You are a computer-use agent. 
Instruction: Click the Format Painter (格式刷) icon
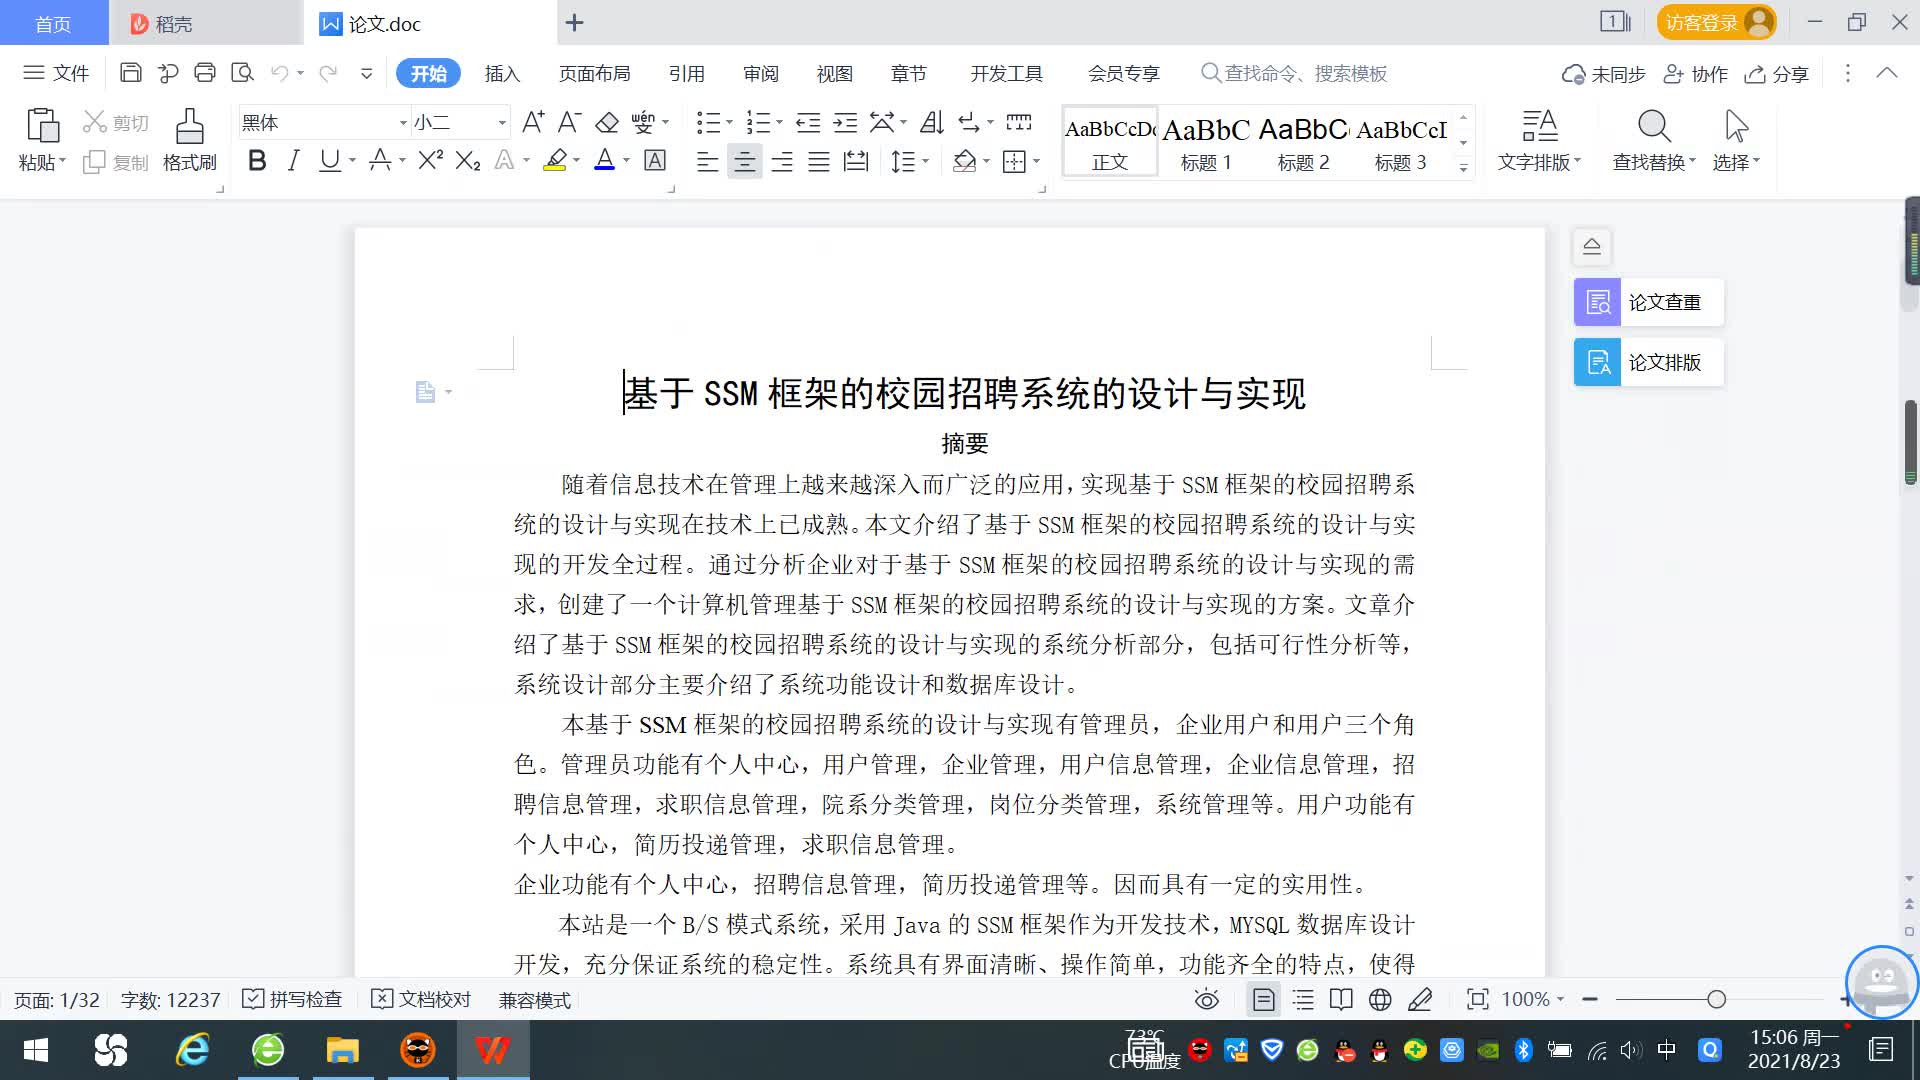tap(189, 128)
